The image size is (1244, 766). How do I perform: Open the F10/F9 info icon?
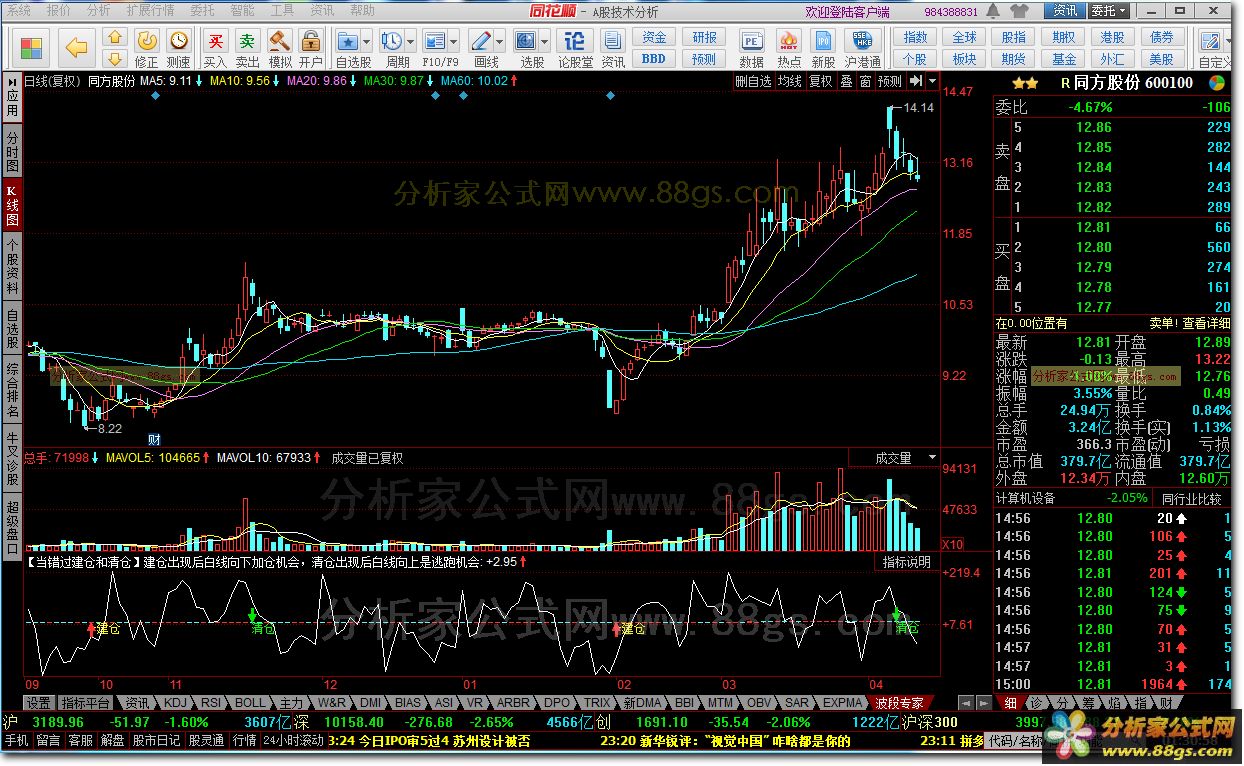point(435,41)
